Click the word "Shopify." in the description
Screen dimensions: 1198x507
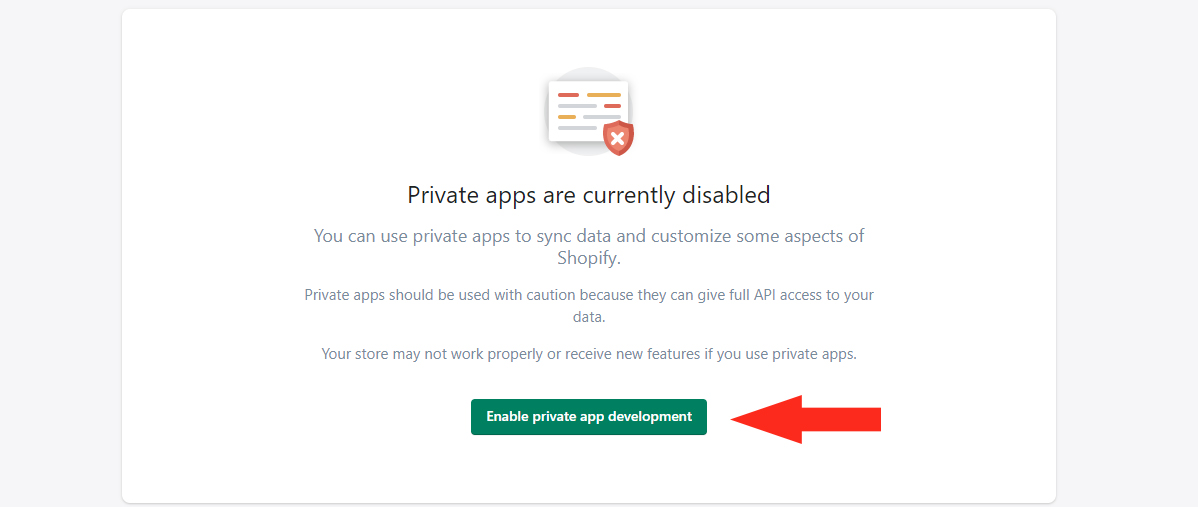pyautogui.click(x=588, y=258)
